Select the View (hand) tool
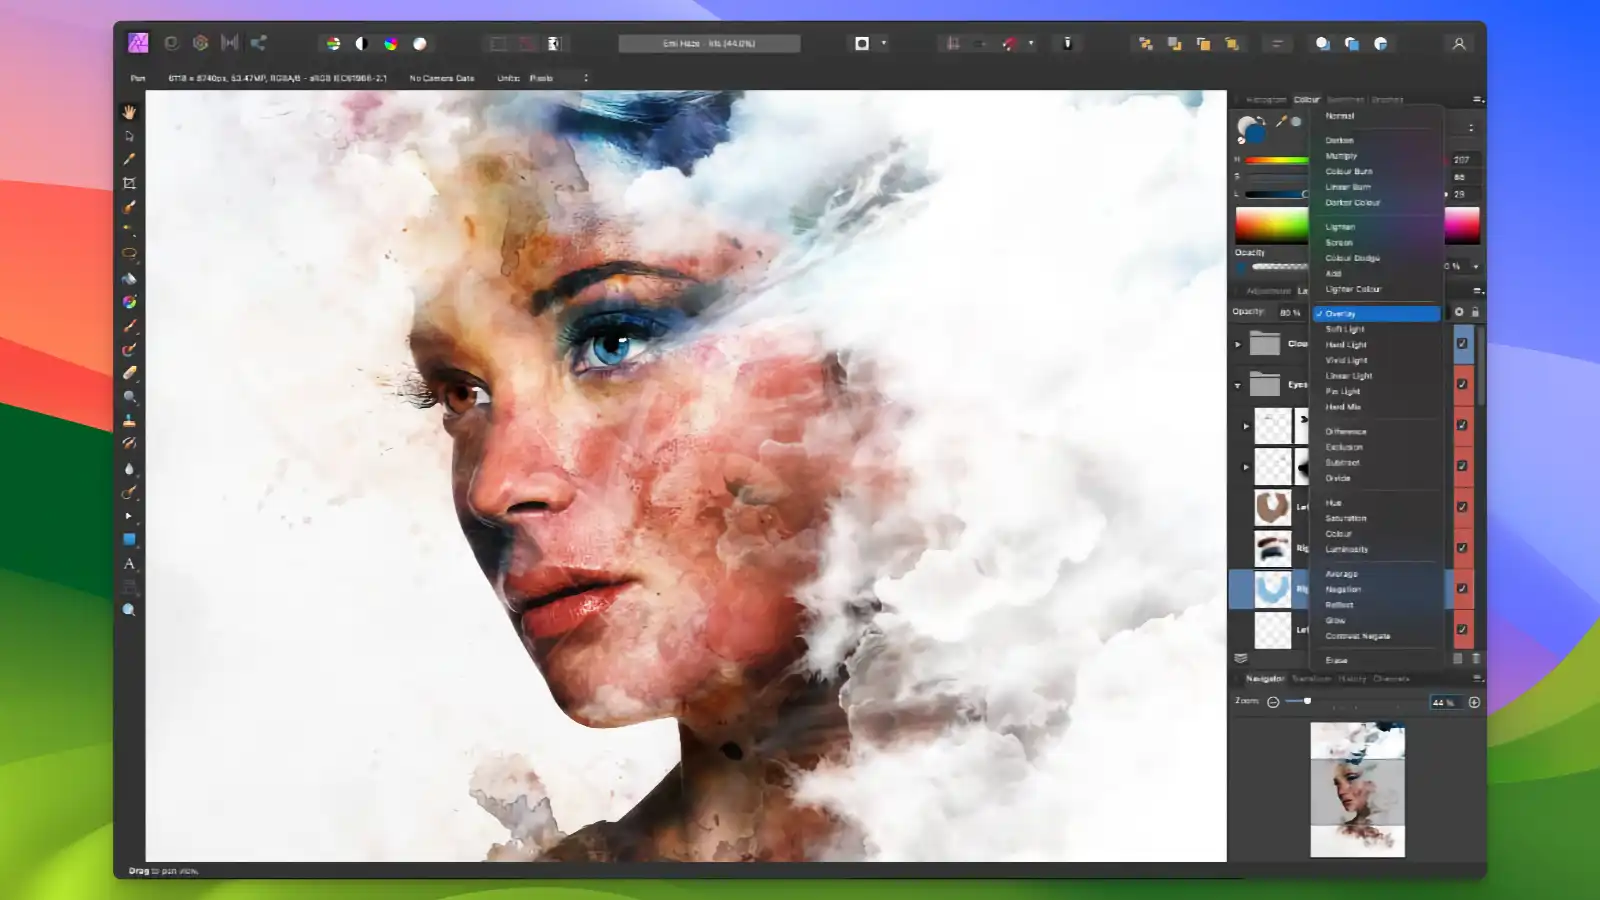This screenshot has width=1600, height=900. click(129, 112)
